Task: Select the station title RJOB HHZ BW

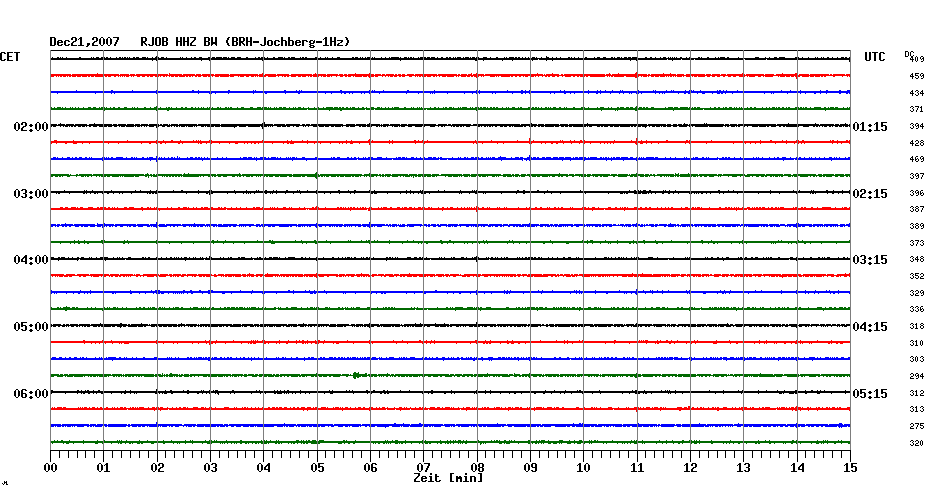Action: click(x=179, y=42)
